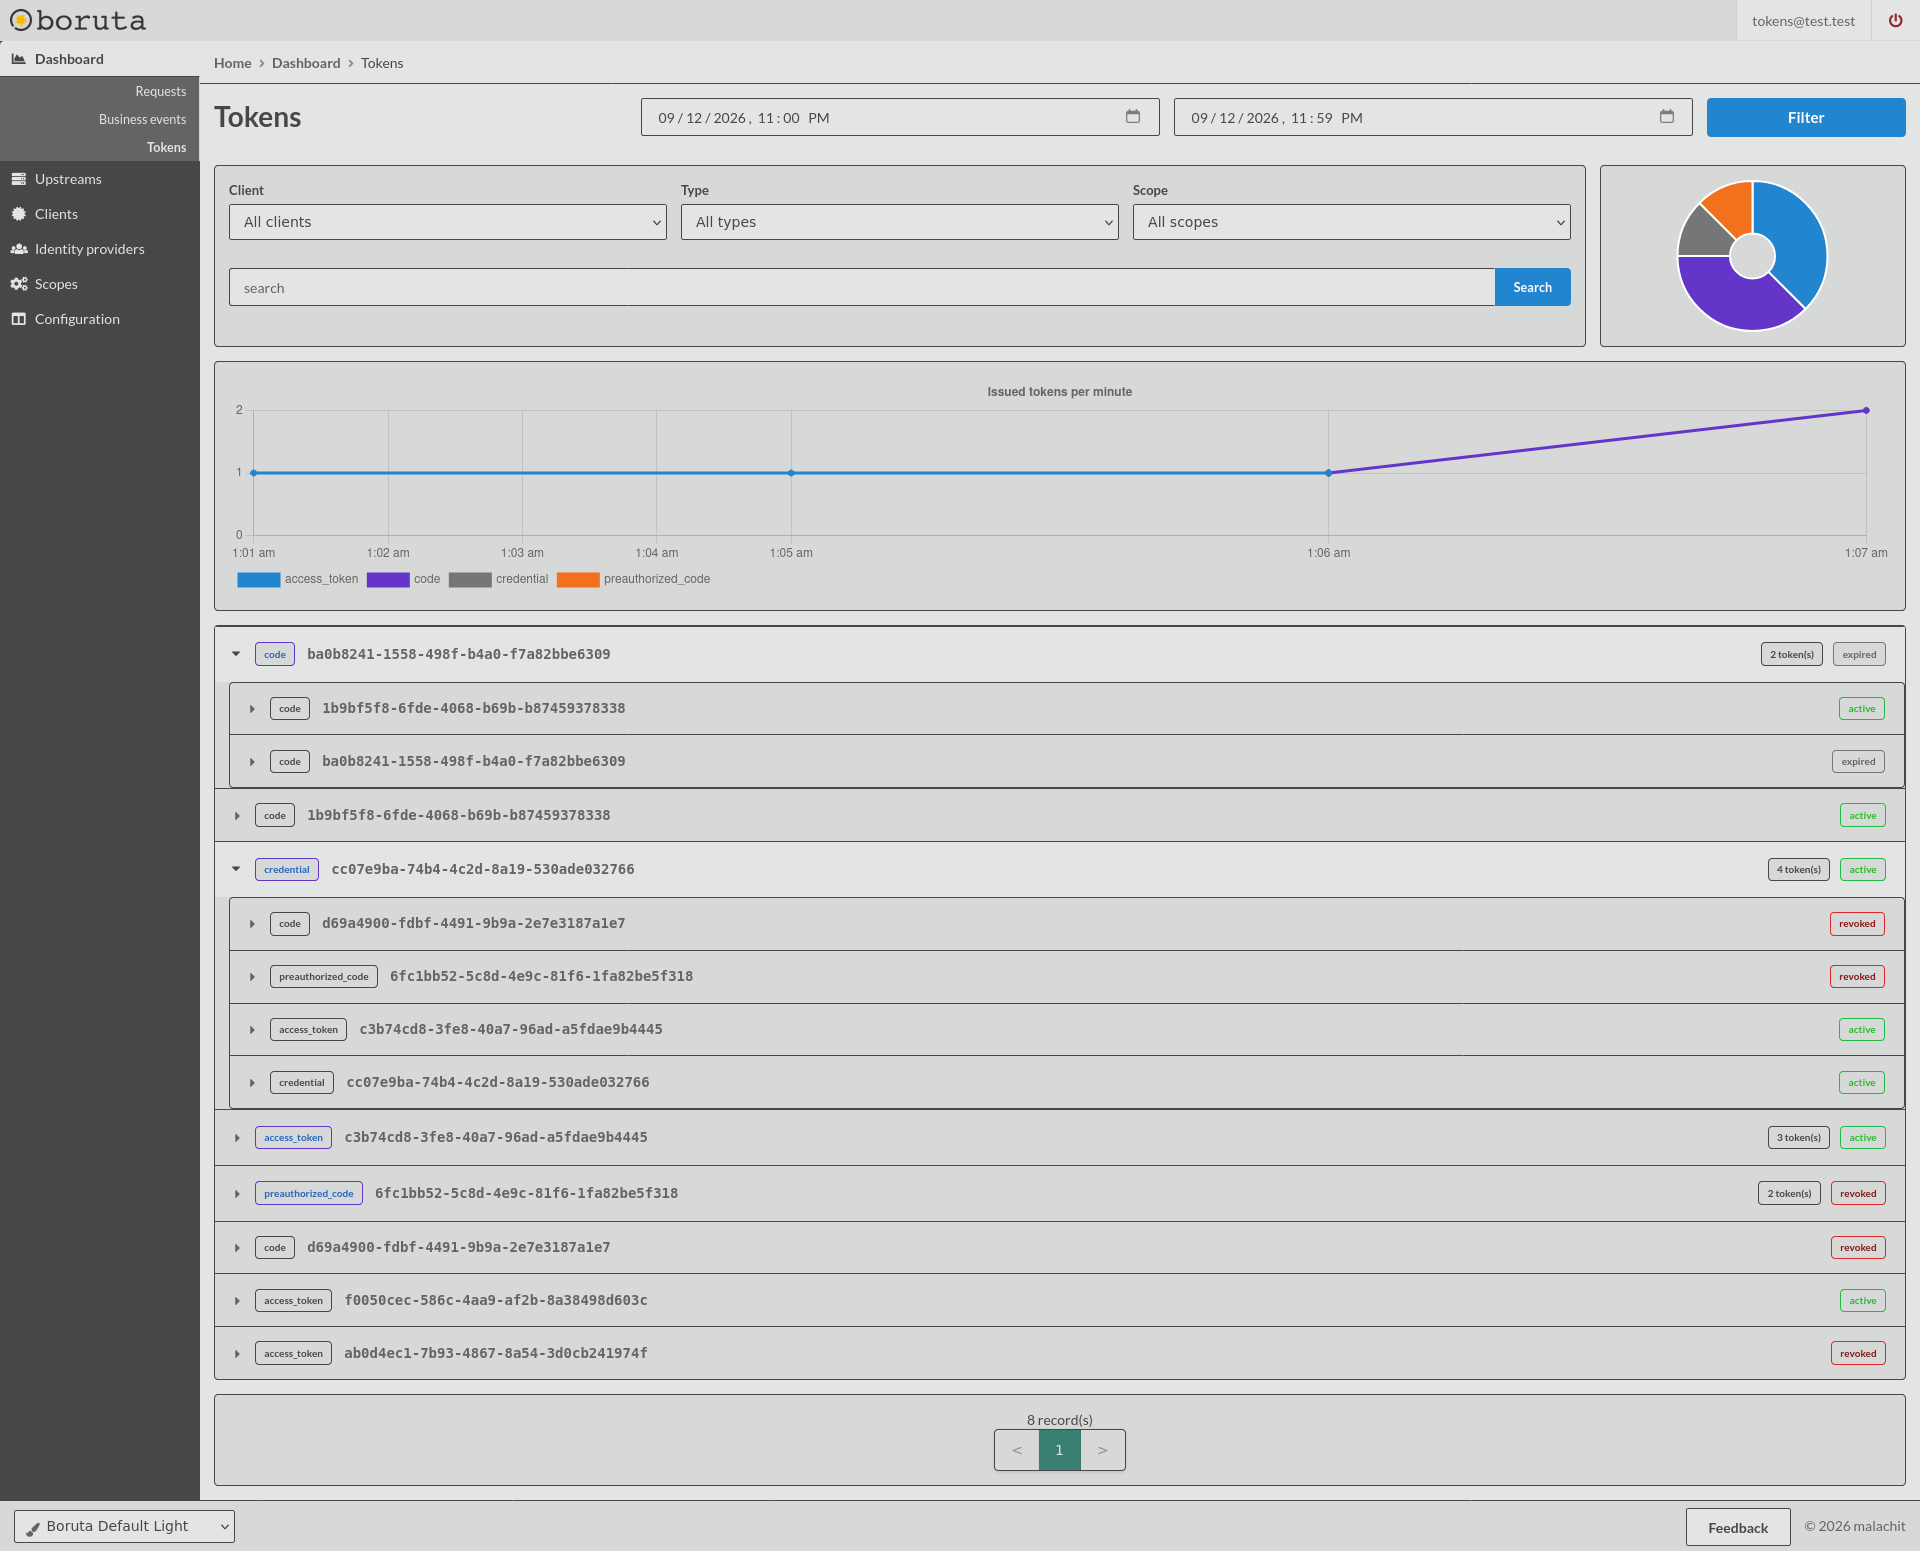Toggle code legend in chart

(x=404, y=579)
